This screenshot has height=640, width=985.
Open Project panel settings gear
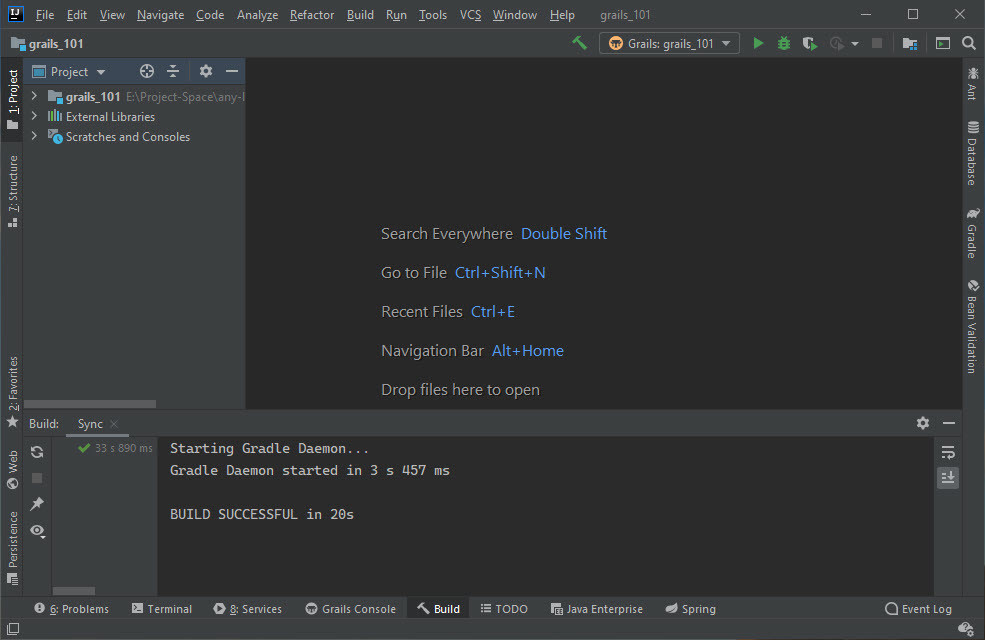(205, 72)
